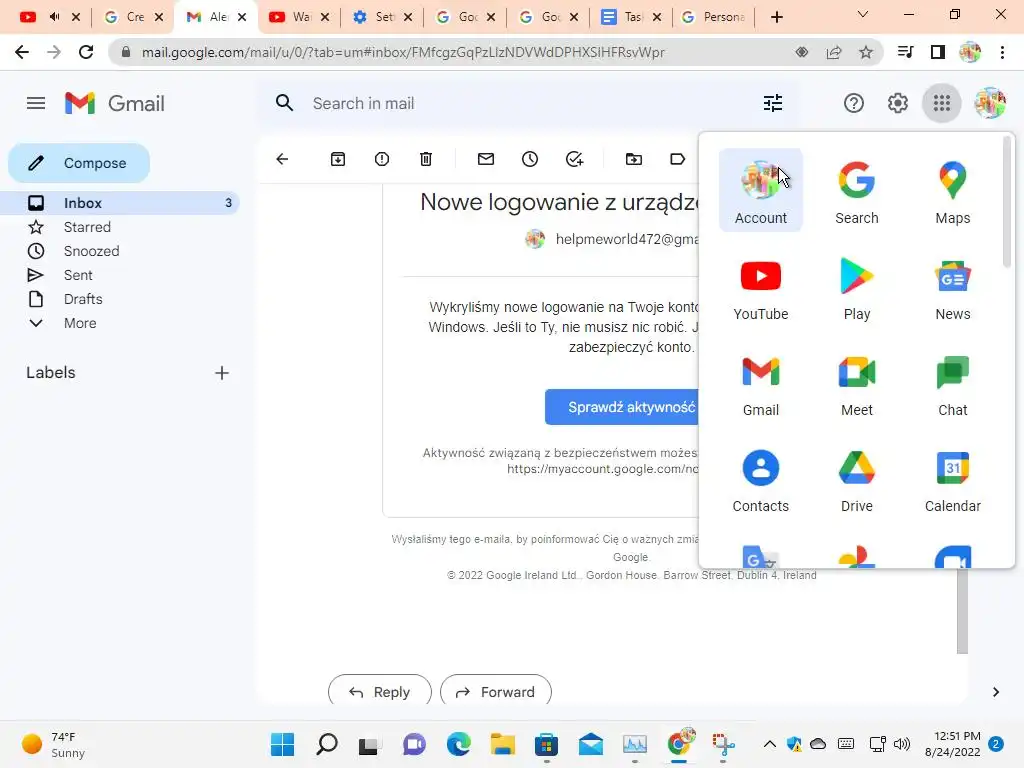Expand the More item in sidebar
This screenshot has width=1024, height=768.
pyautogui.click(x=80, y=323)
